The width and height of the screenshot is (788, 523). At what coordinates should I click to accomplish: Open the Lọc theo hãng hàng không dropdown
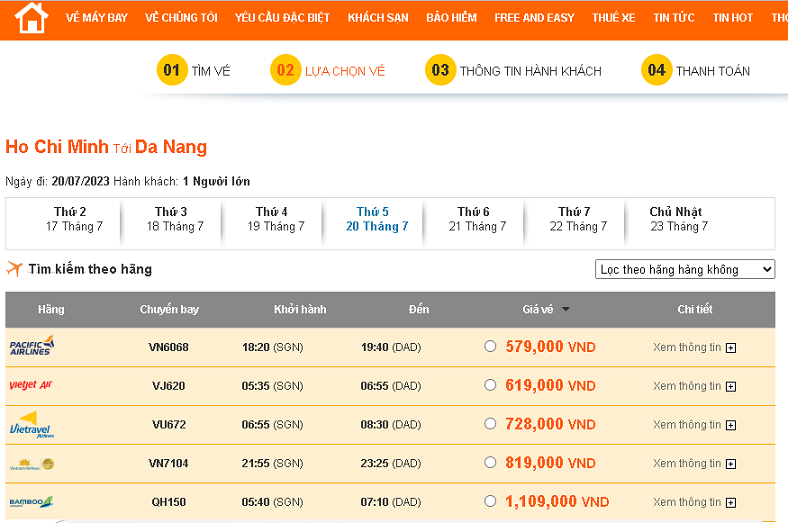[685, 269]
